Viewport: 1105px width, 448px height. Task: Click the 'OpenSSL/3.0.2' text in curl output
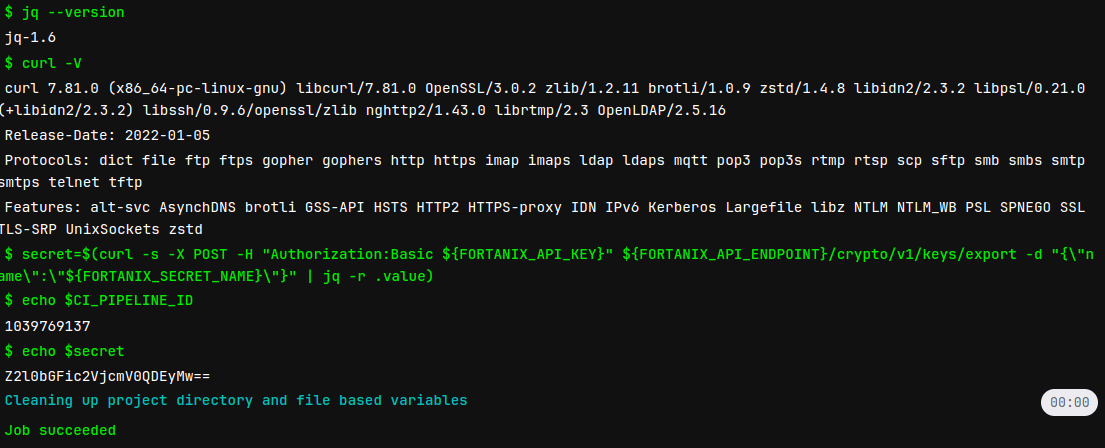click(x=481, y=88)
